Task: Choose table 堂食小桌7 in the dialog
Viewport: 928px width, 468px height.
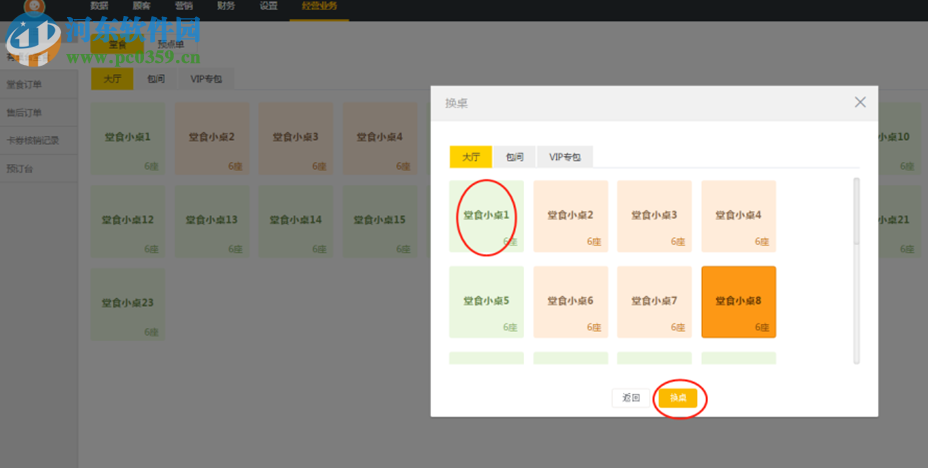Action: coord(655,302)
